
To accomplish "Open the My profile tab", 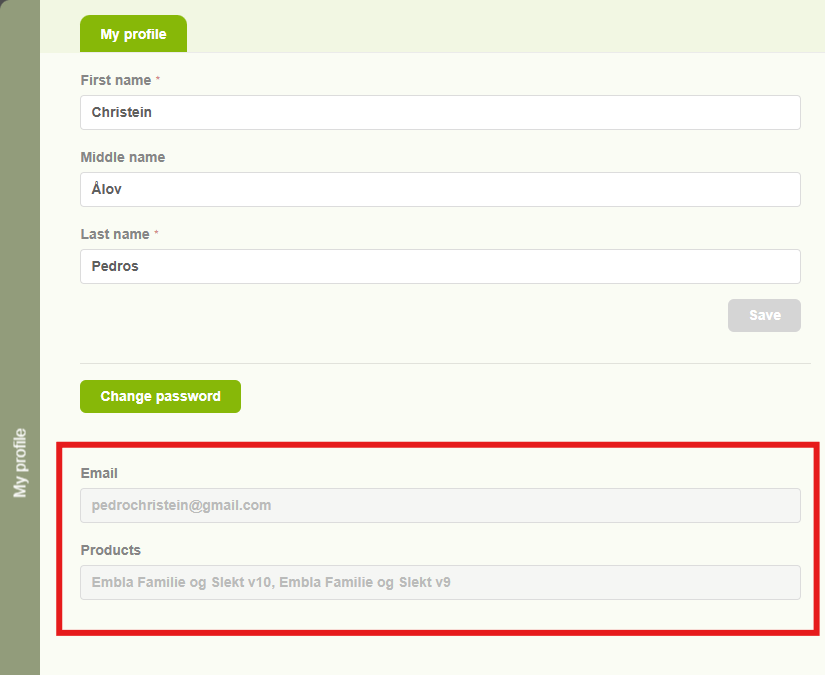I will pyautogui.click(x=133, y=34).
